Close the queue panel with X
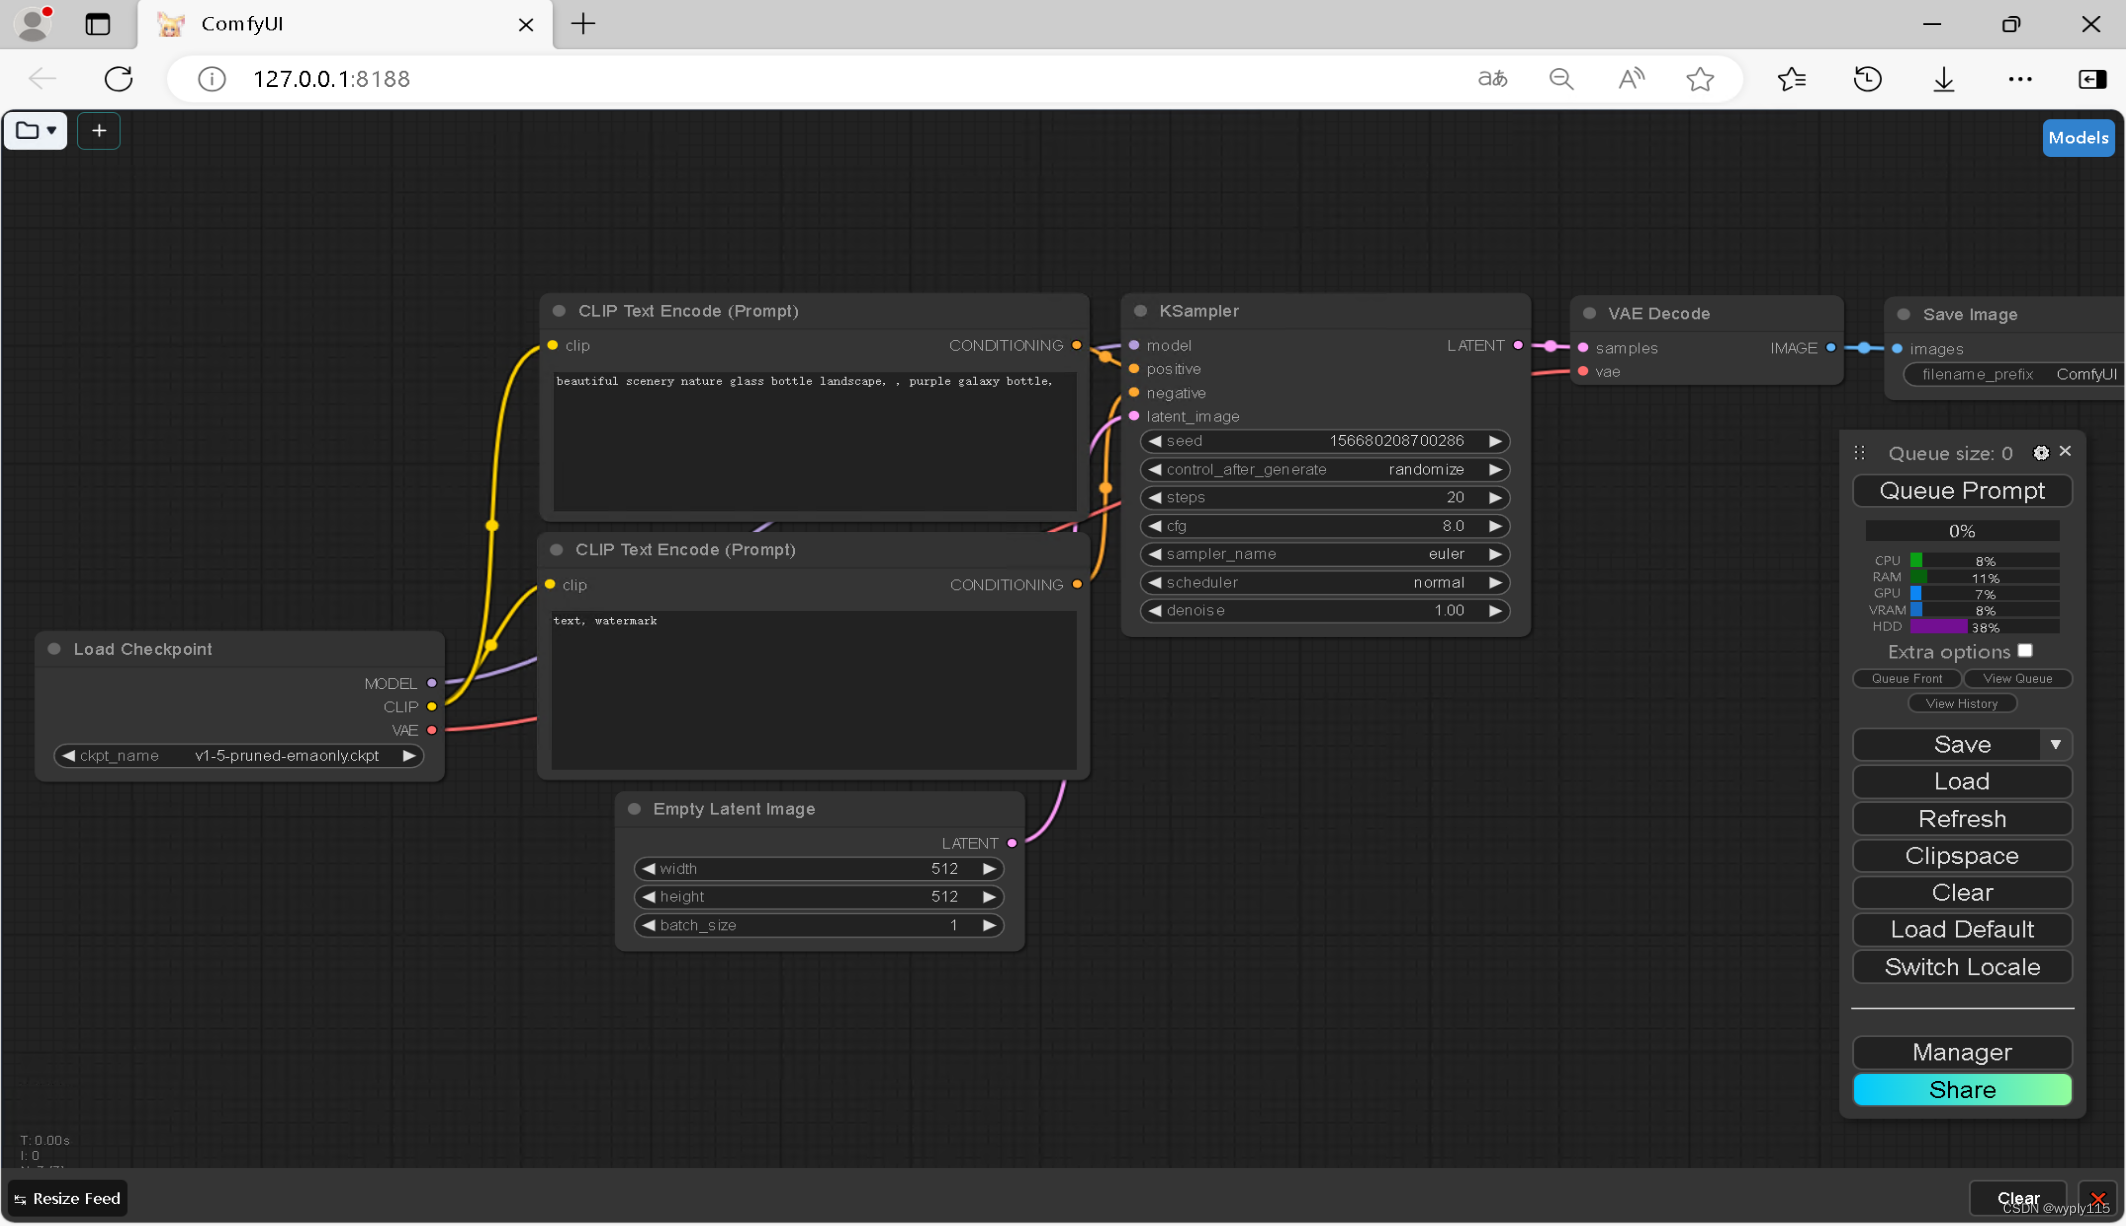 tap(2065, 452)
